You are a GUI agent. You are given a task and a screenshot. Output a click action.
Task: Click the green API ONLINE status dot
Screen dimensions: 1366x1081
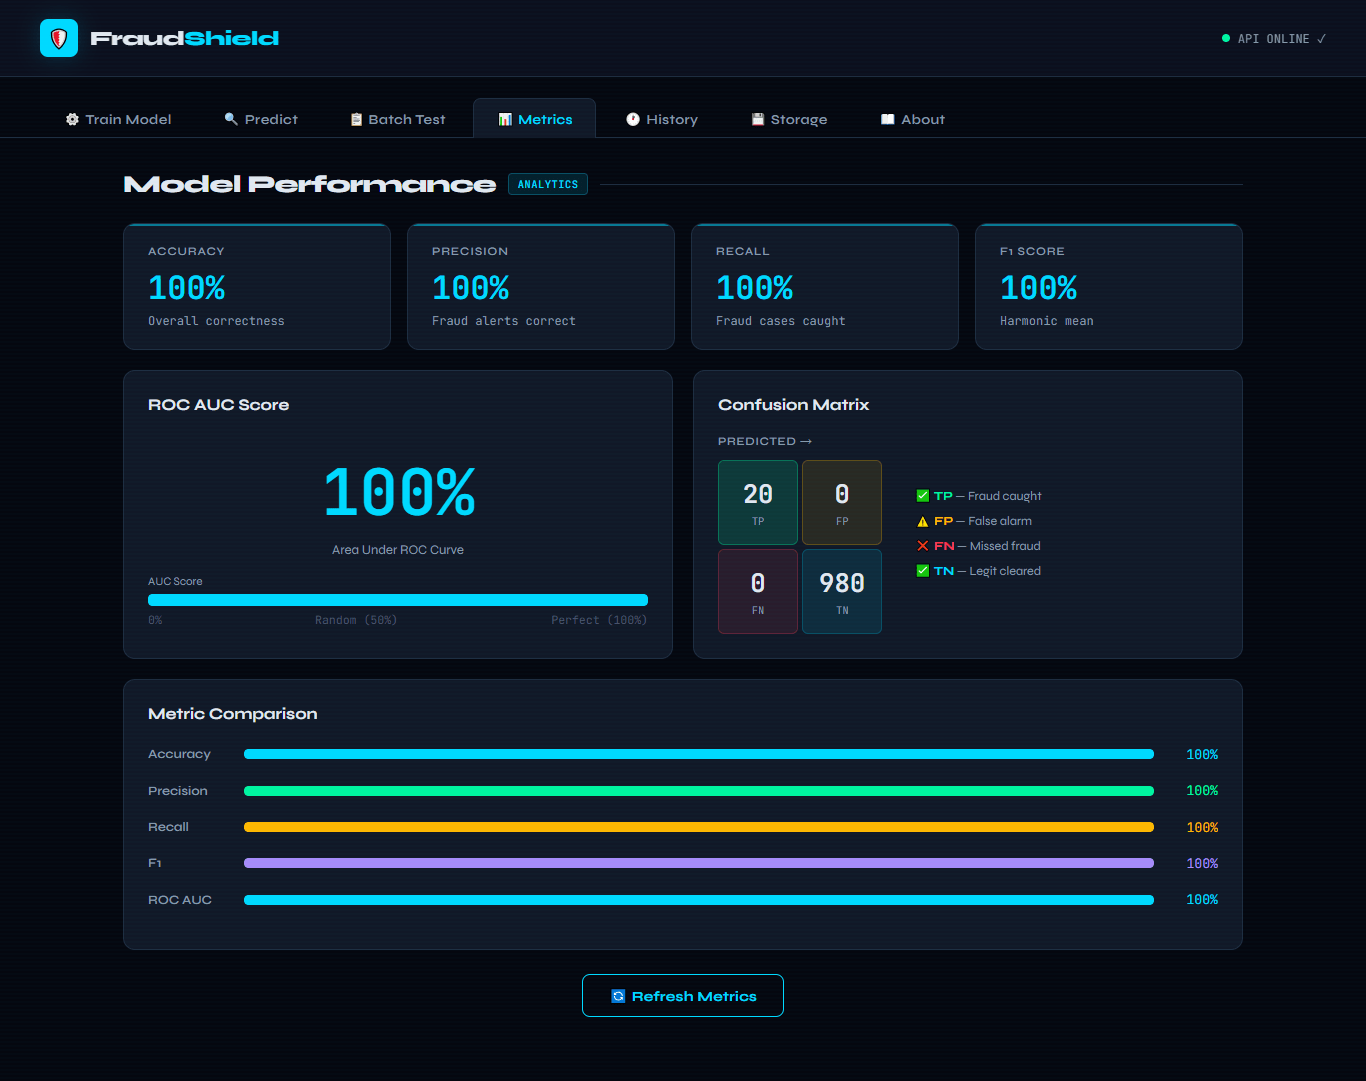coord(1226,38)
